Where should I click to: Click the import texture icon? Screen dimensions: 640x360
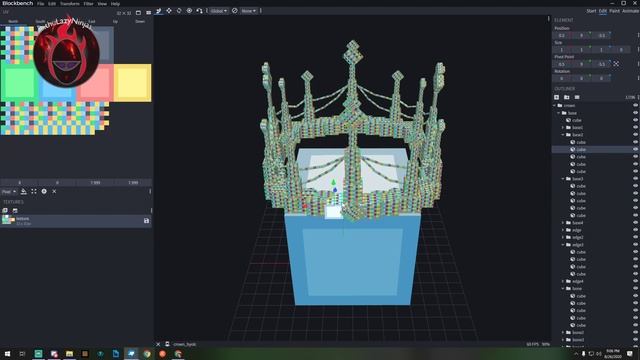pyautogui.click(x=5, y=211)
